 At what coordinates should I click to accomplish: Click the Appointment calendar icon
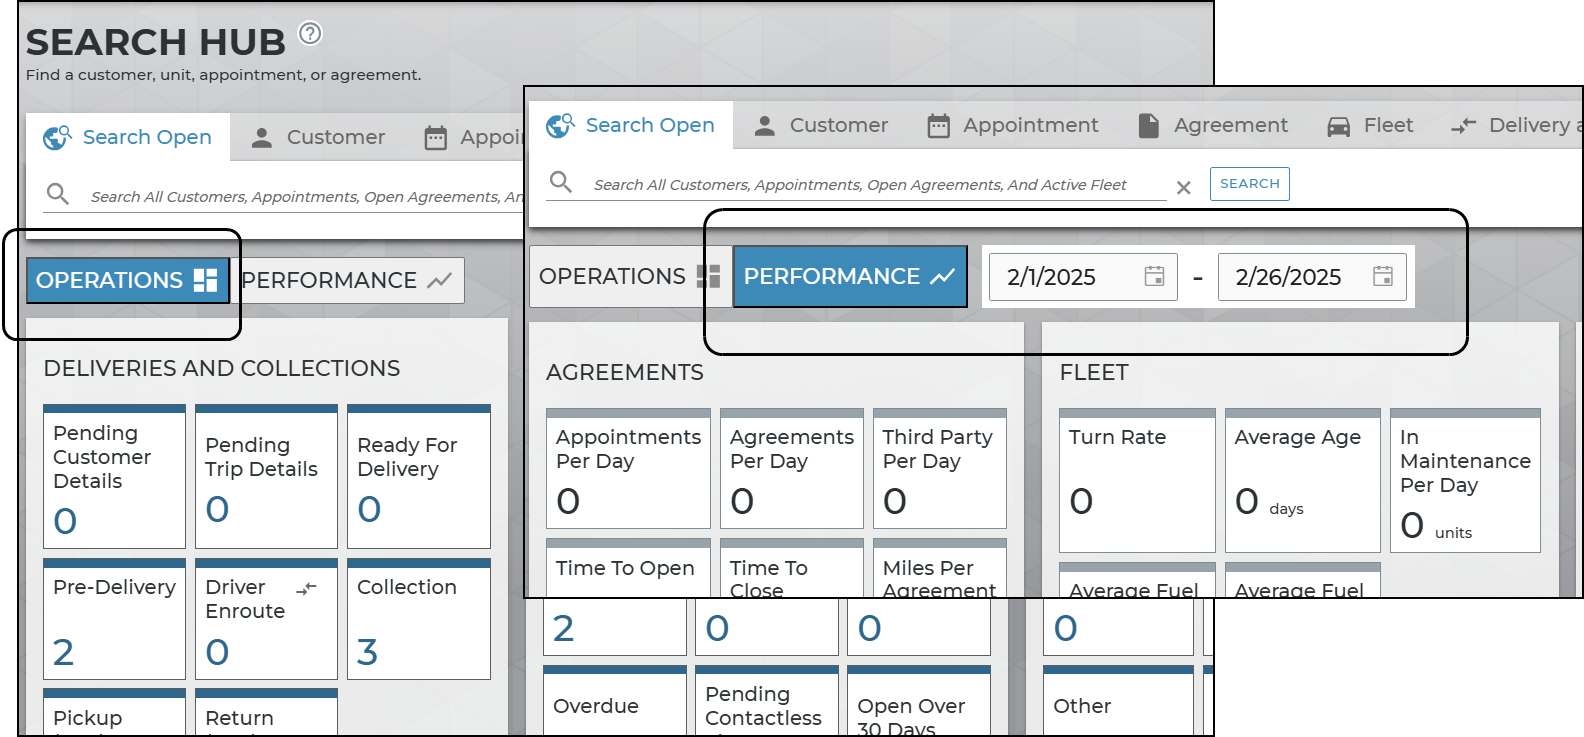pyautogui.click(x=938, y=126)
